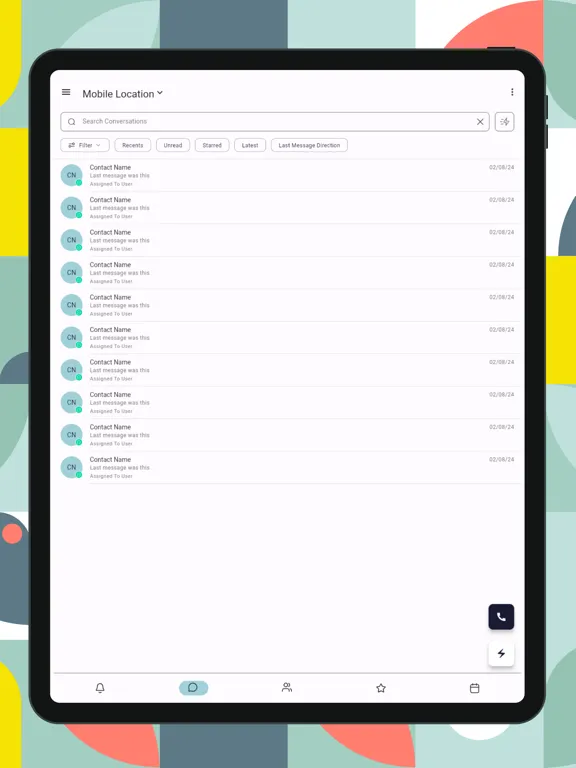Open the hamburger navigation menu
This screenshot has width=576, height=768.
[66, 92]
